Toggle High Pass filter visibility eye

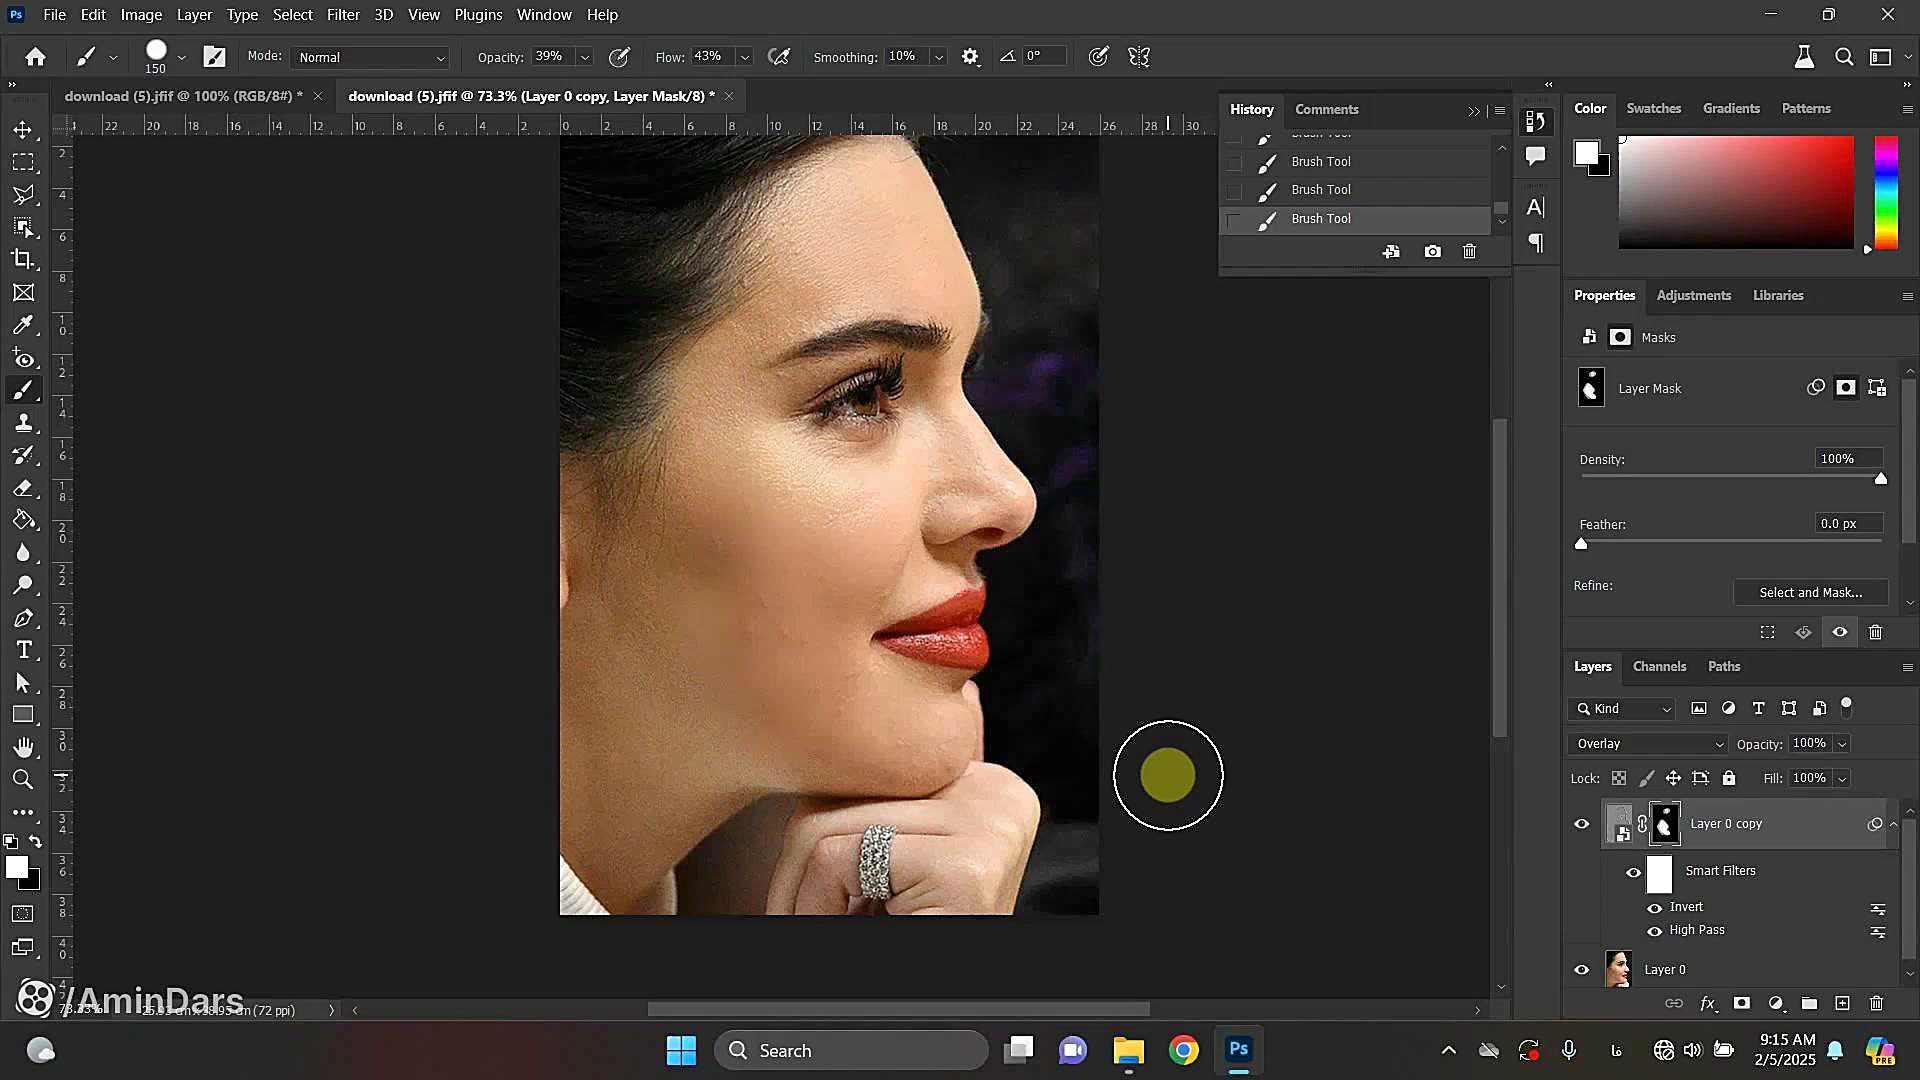coord(1654,931)
